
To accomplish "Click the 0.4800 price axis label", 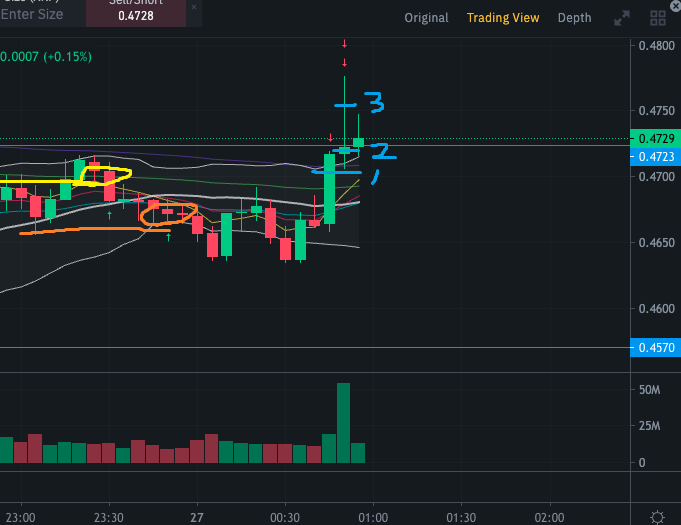I will pyautogui.click(x=656, y=46).
